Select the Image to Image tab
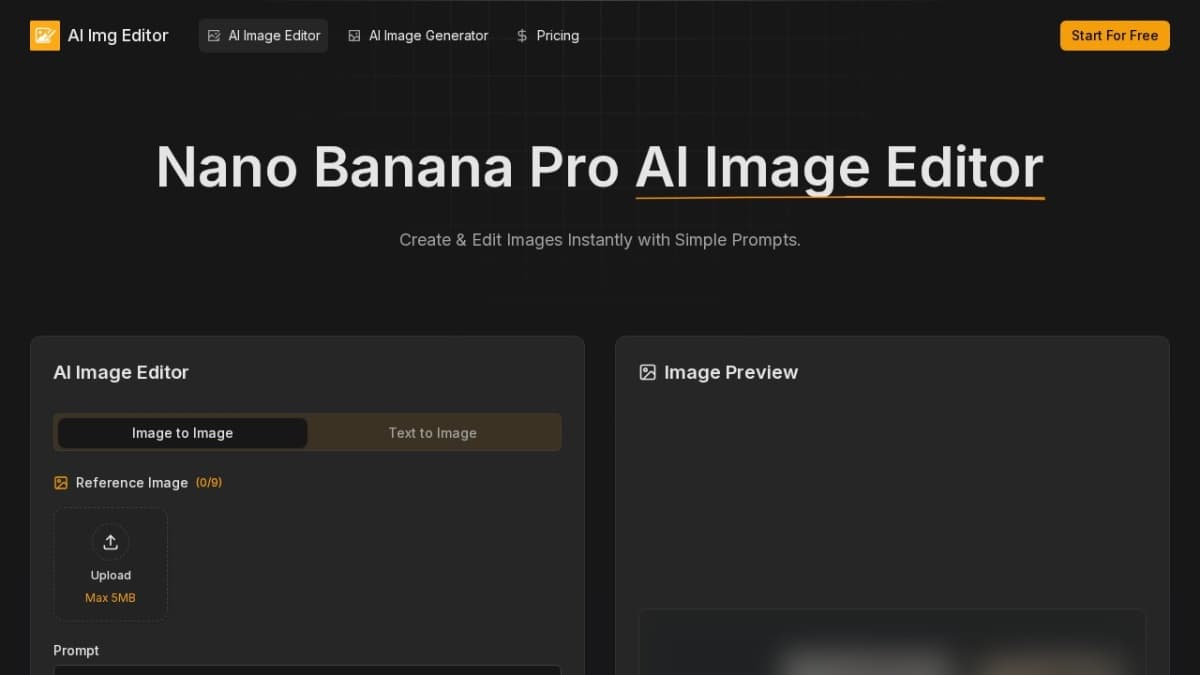This screenshot has width=1200, height=675. (182, 432)
